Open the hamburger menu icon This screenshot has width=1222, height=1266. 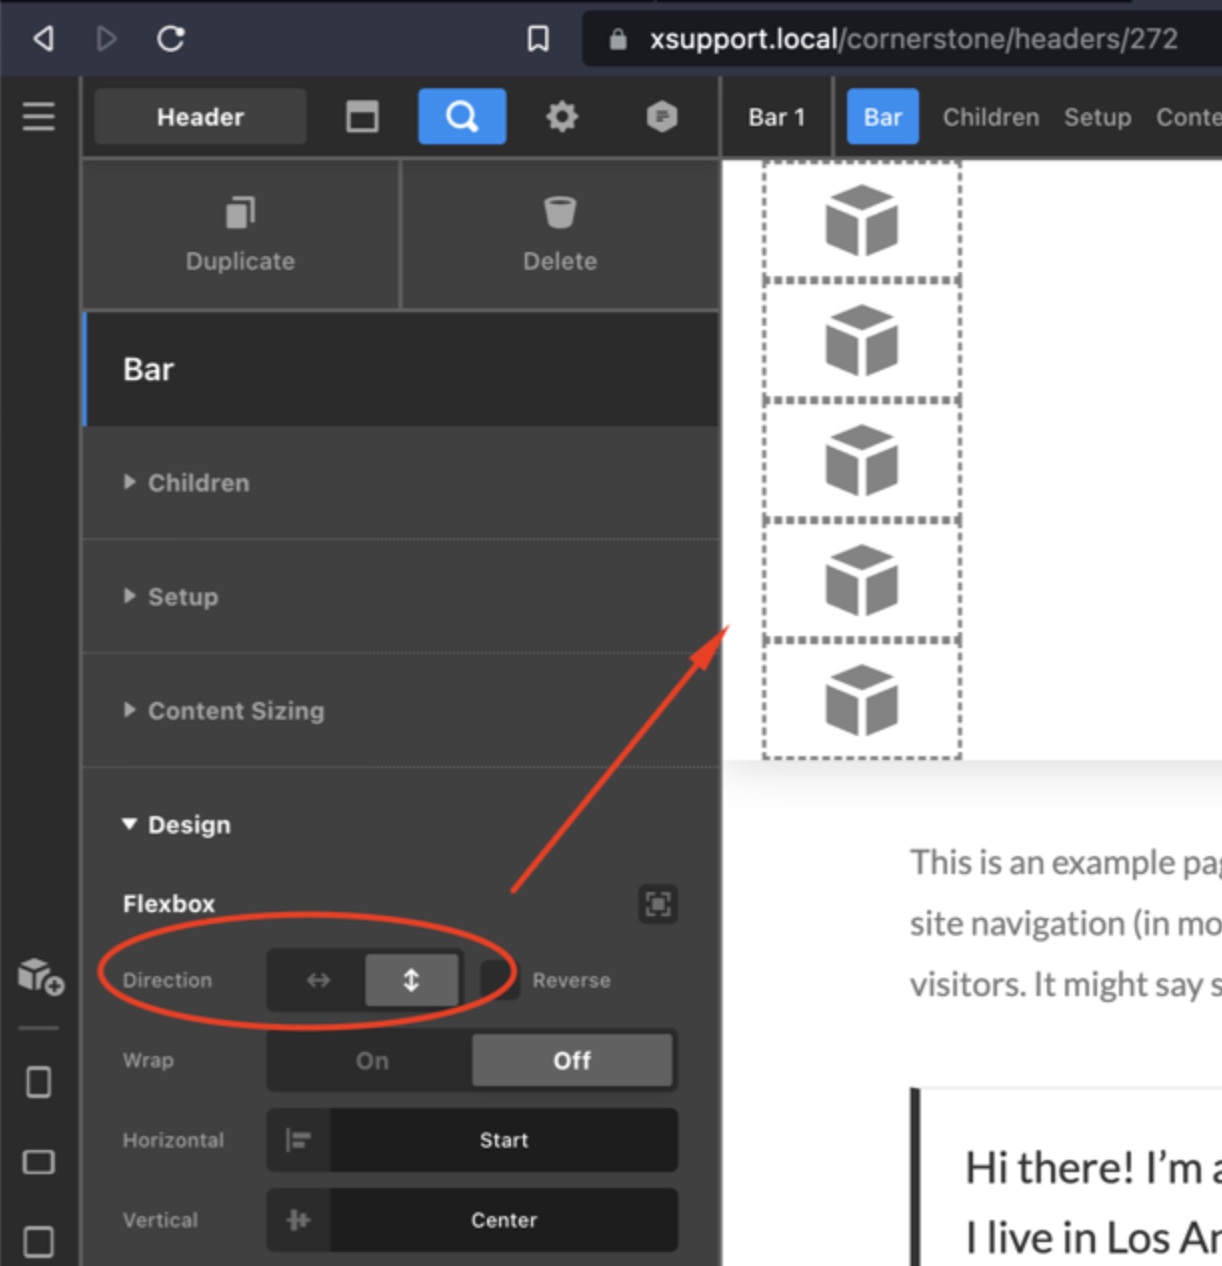[x=39, y=117]
